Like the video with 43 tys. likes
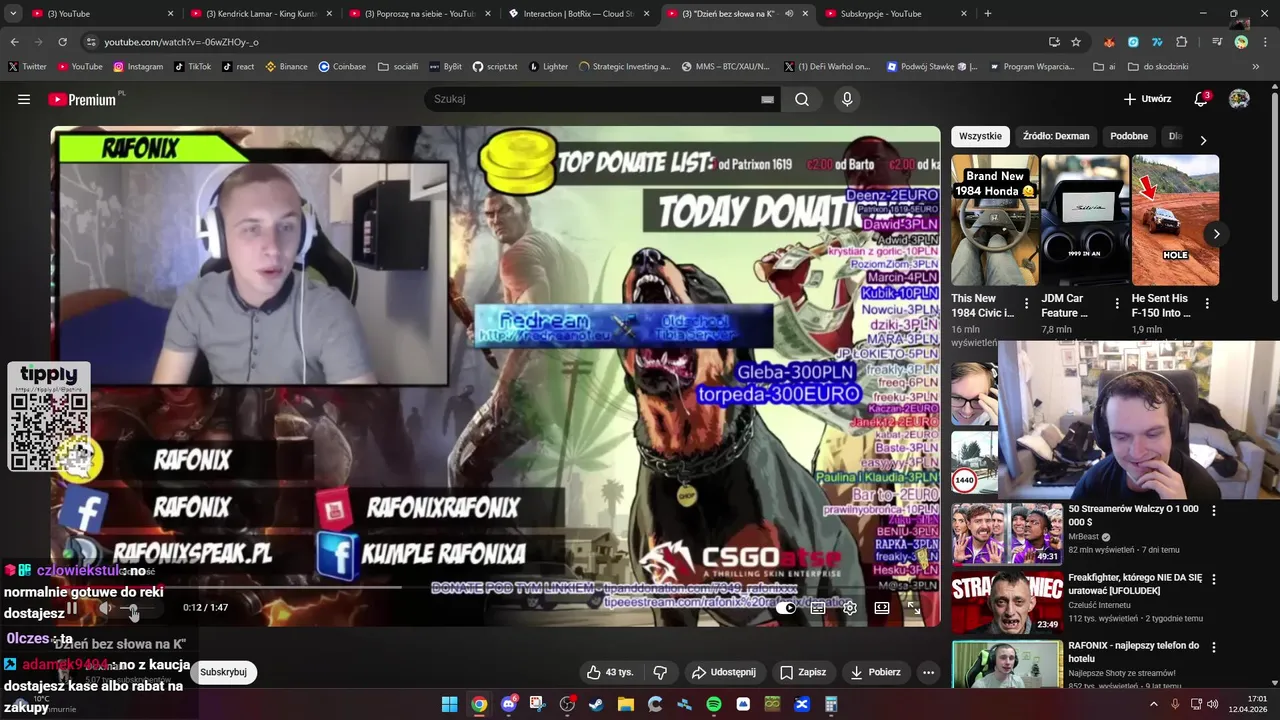 [x=610, y=672]
